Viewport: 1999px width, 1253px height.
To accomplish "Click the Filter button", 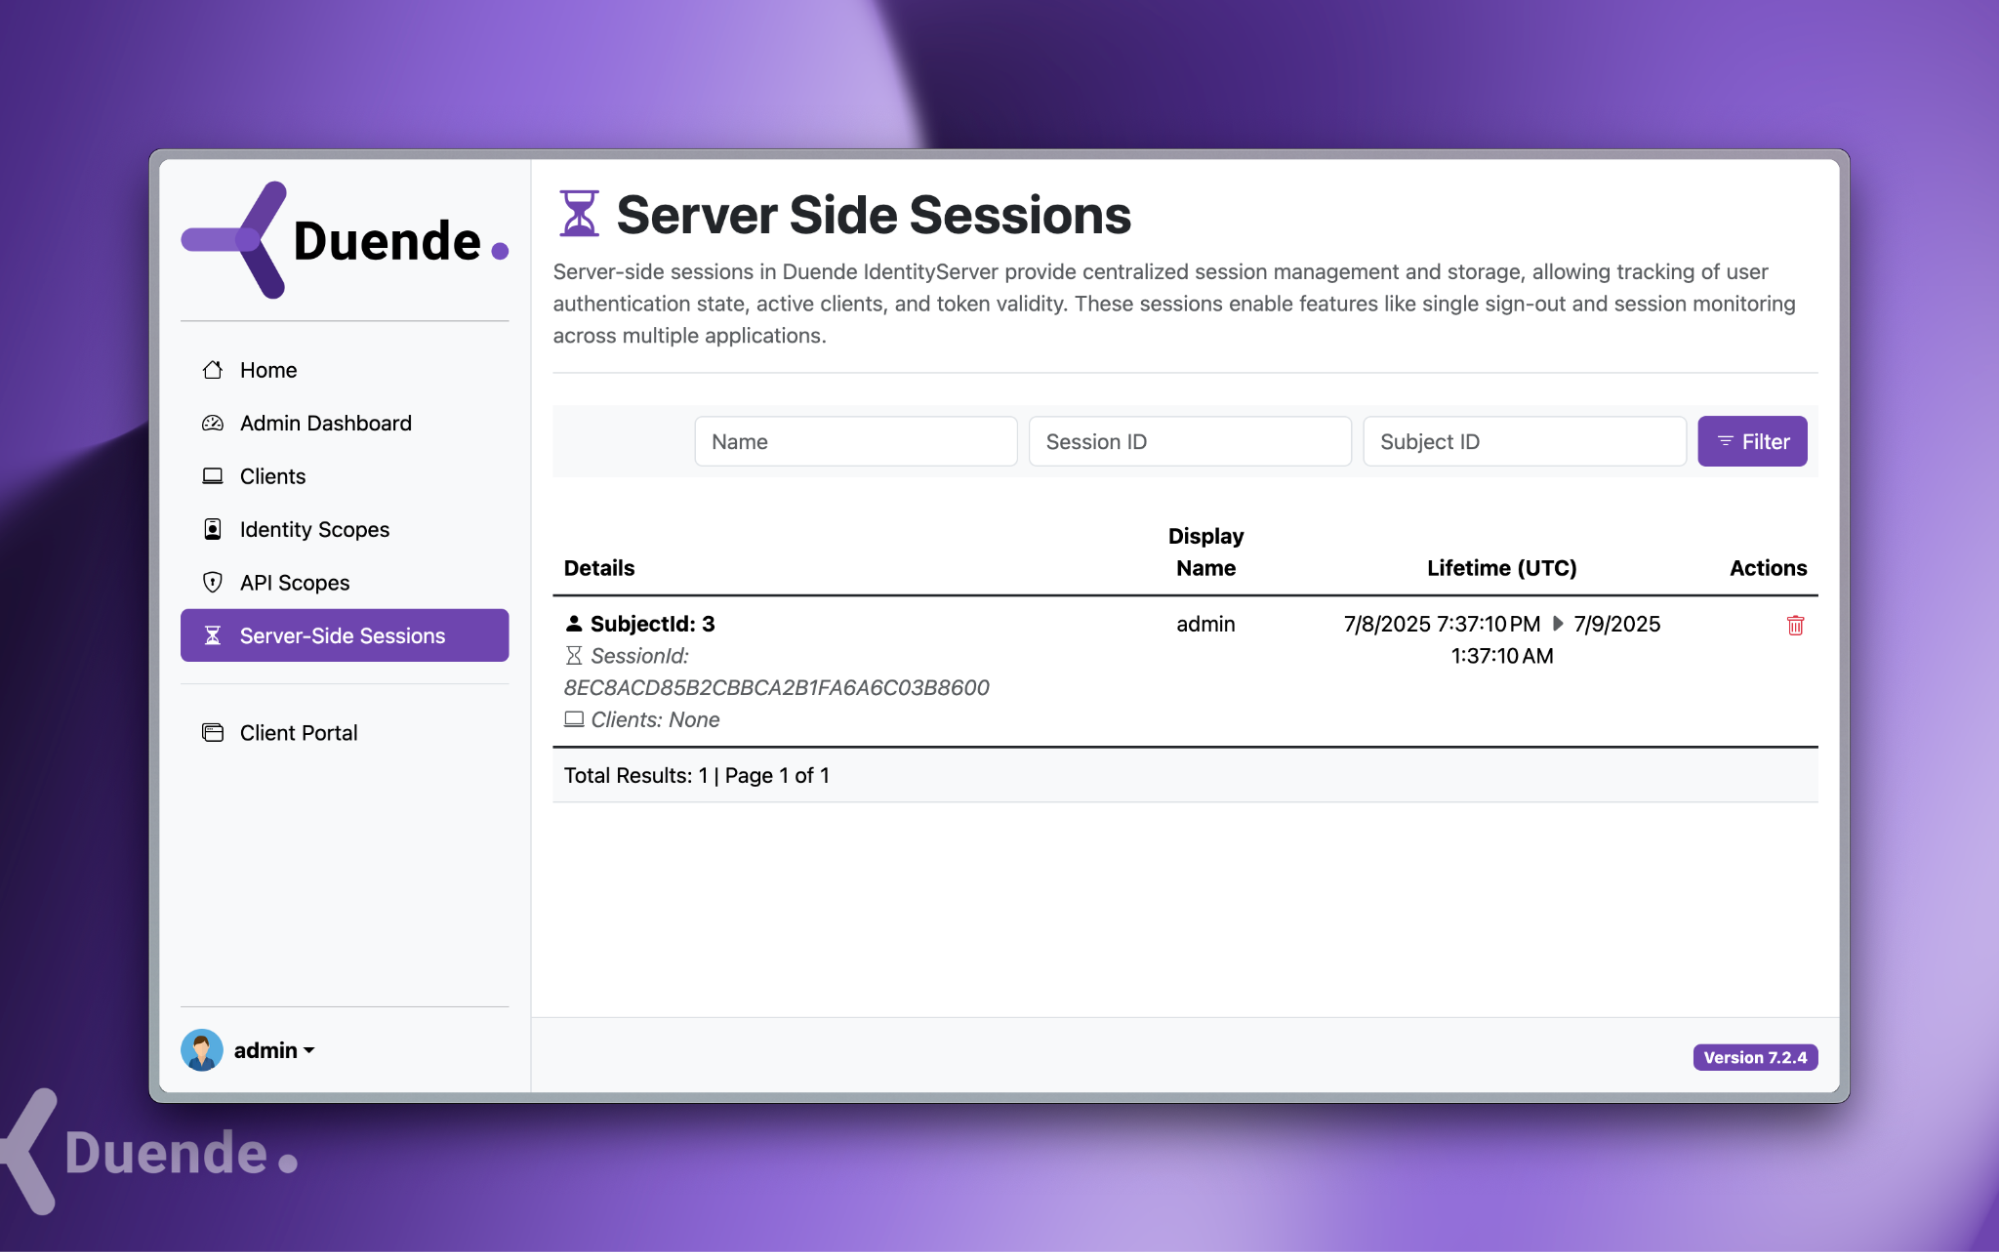I will [x=1752, y=441].
